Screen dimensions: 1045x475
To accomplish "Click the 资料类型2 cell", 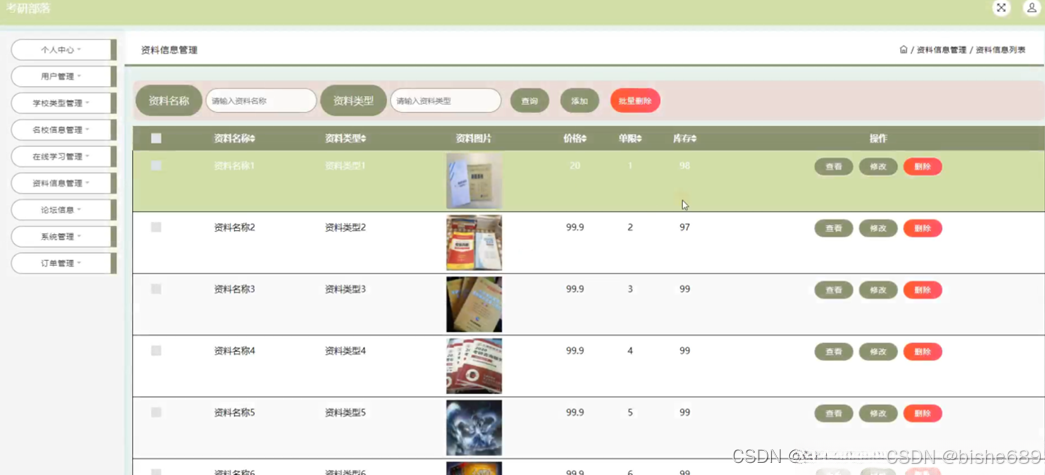I will coord(345,227).
